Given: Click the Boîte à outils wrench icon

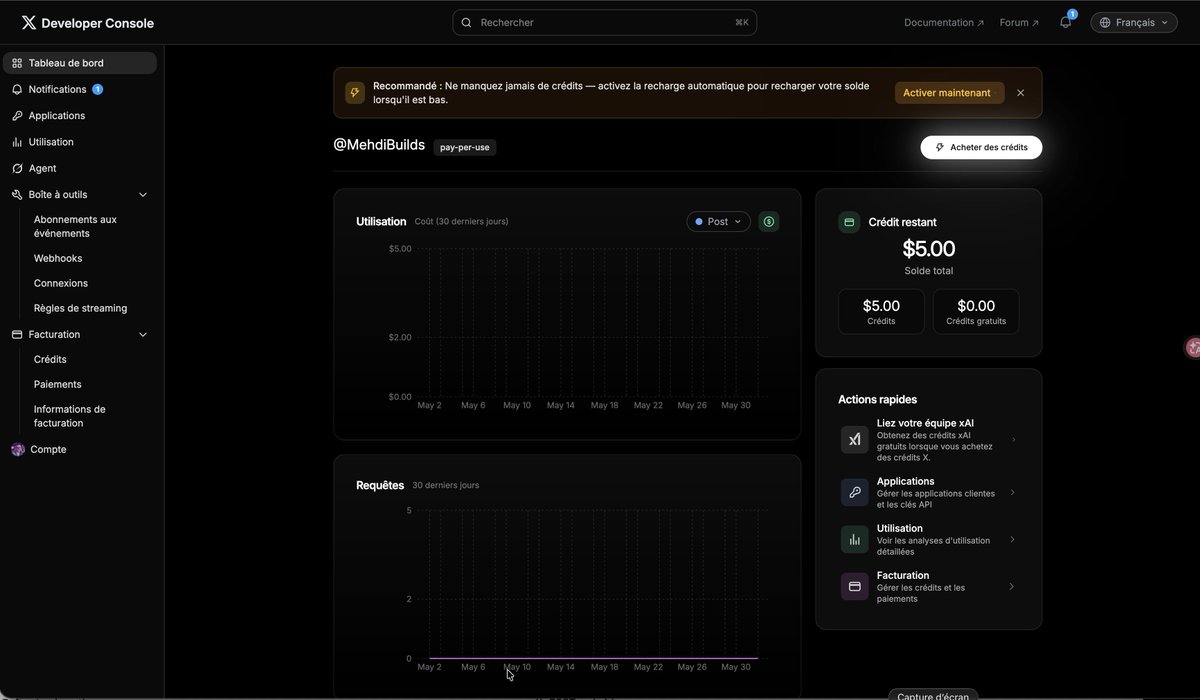Looking at the screenshot, I should click(17, 195).
